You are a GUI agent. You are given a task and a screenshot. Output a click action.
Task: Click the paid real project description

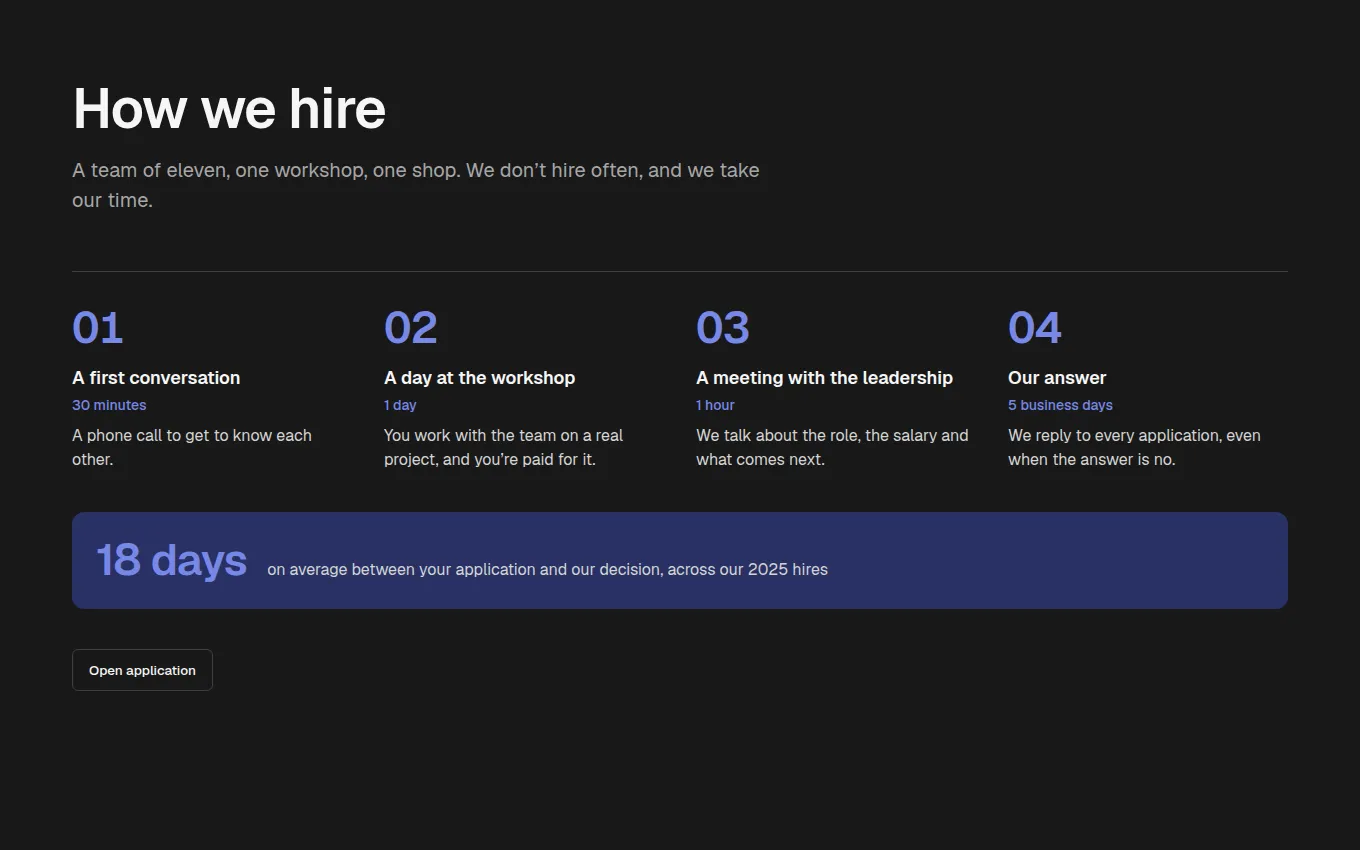click(x=503, y=447)
